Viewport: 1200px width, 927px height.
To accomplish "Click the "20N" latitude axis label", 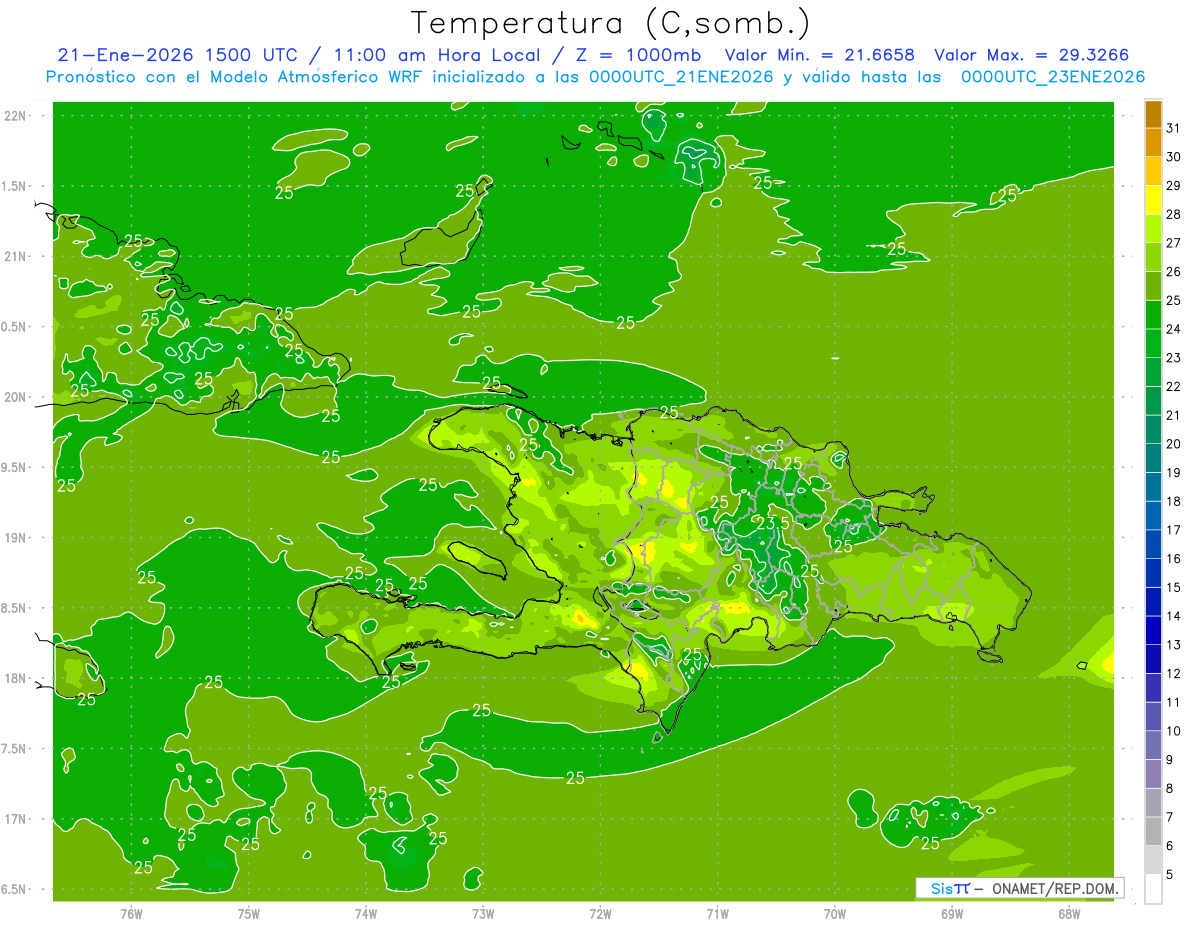I will click(16, 397).
